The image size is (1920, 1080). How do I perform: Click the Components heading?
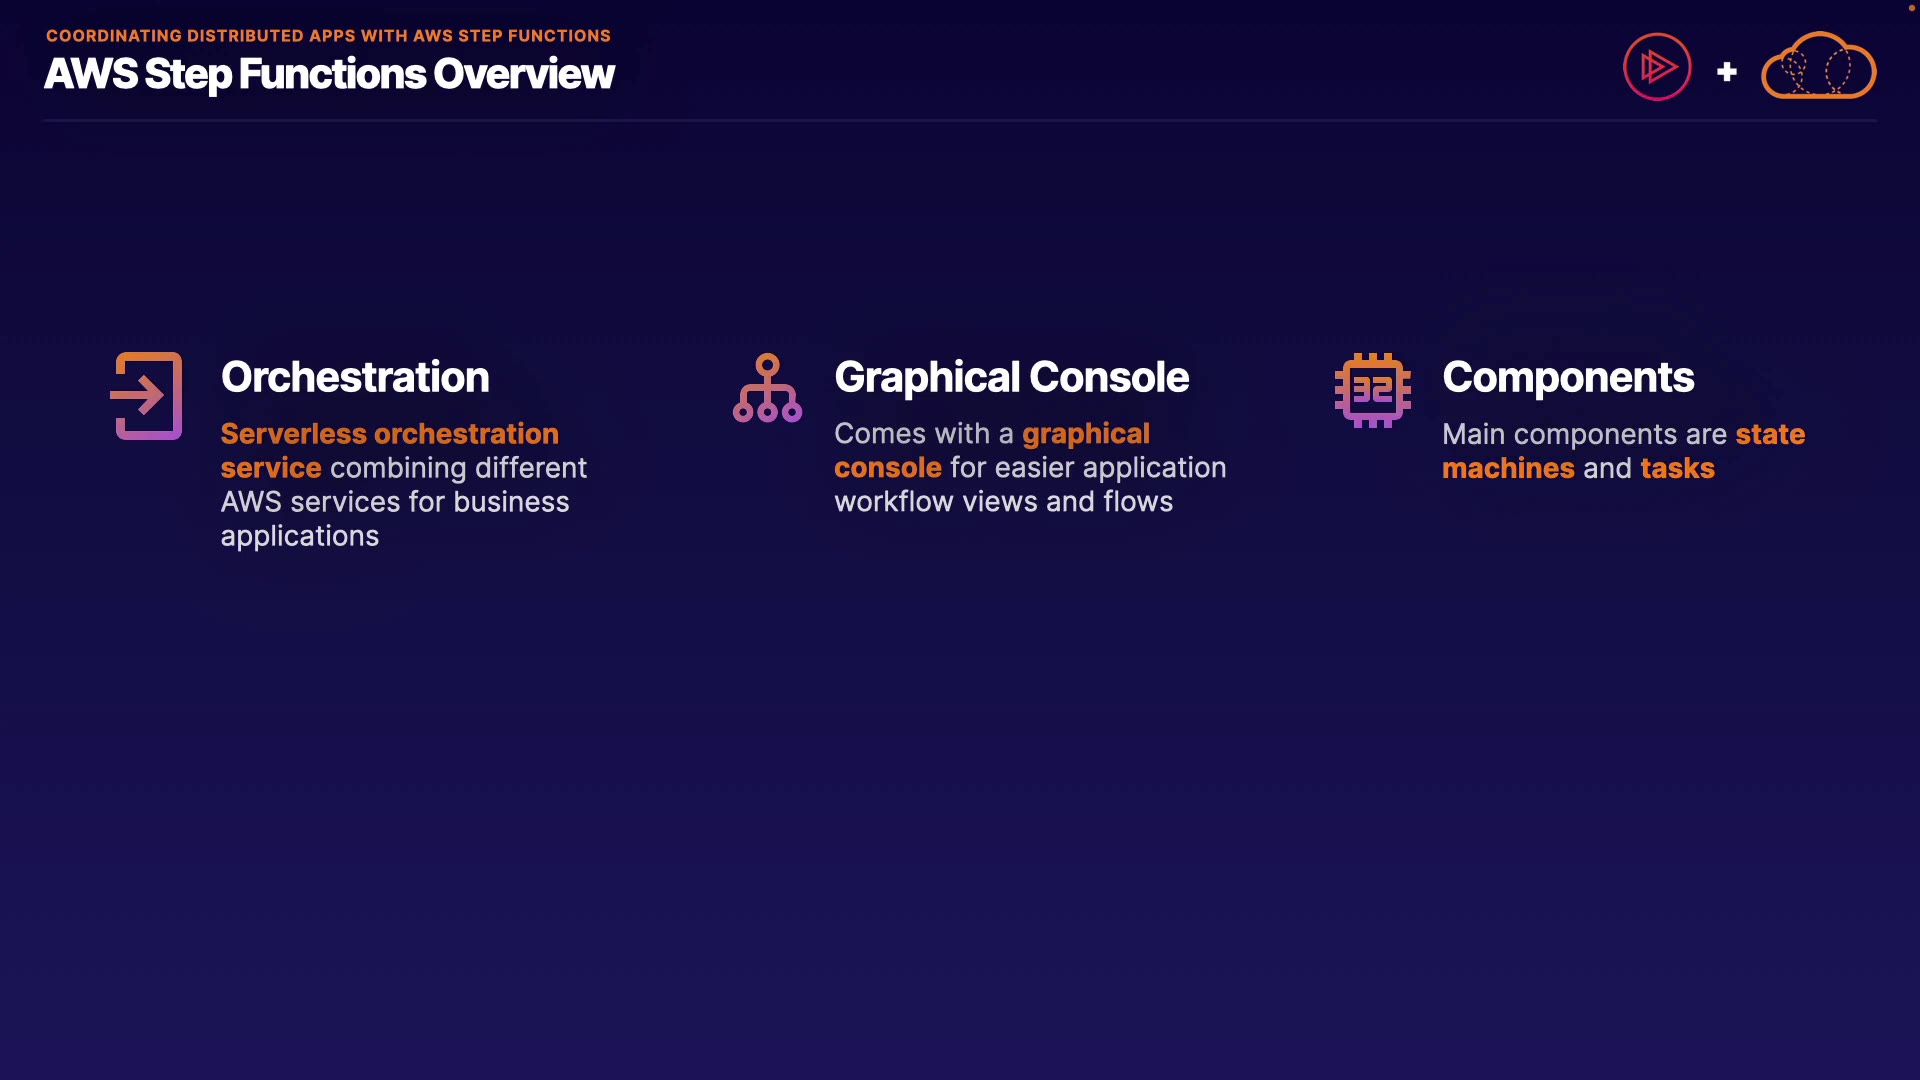click(1567, 377)
